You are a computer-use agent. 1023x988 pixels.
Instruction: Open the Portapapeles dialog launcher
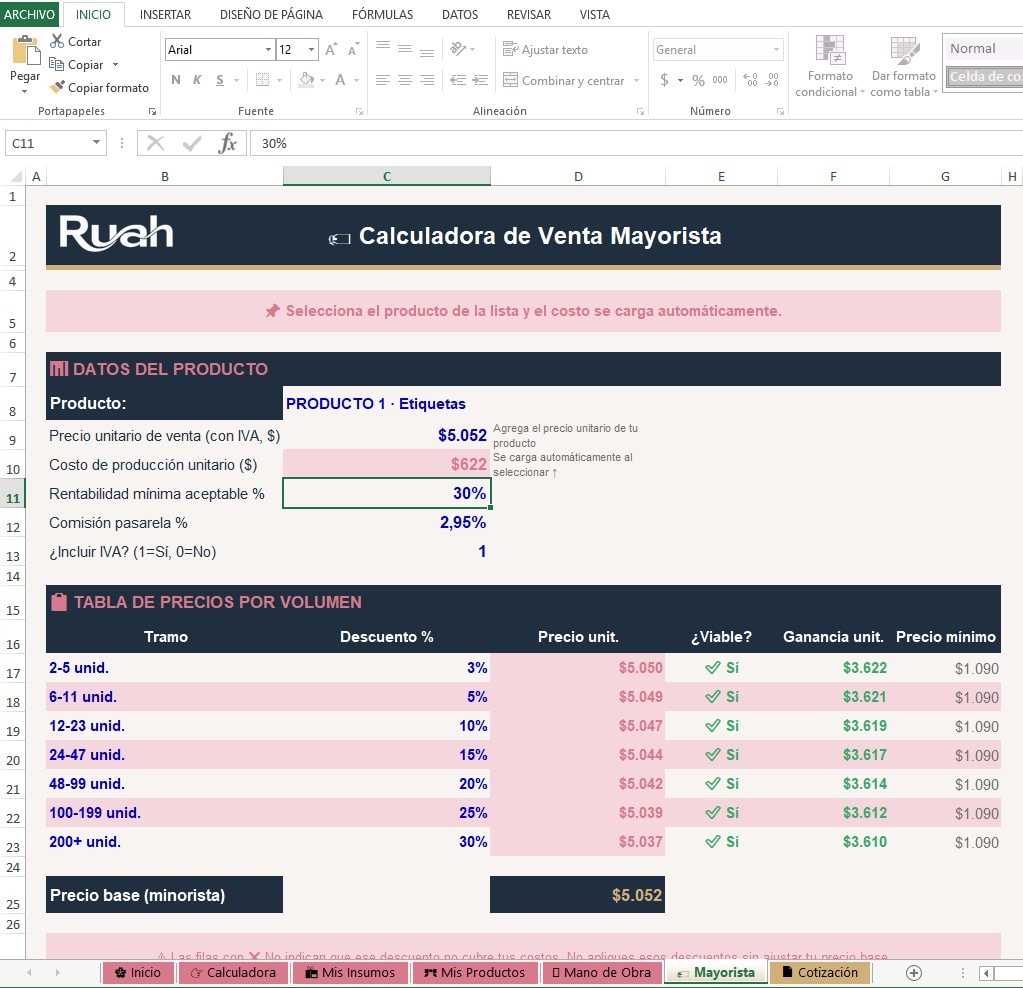[x=152, y=112]
